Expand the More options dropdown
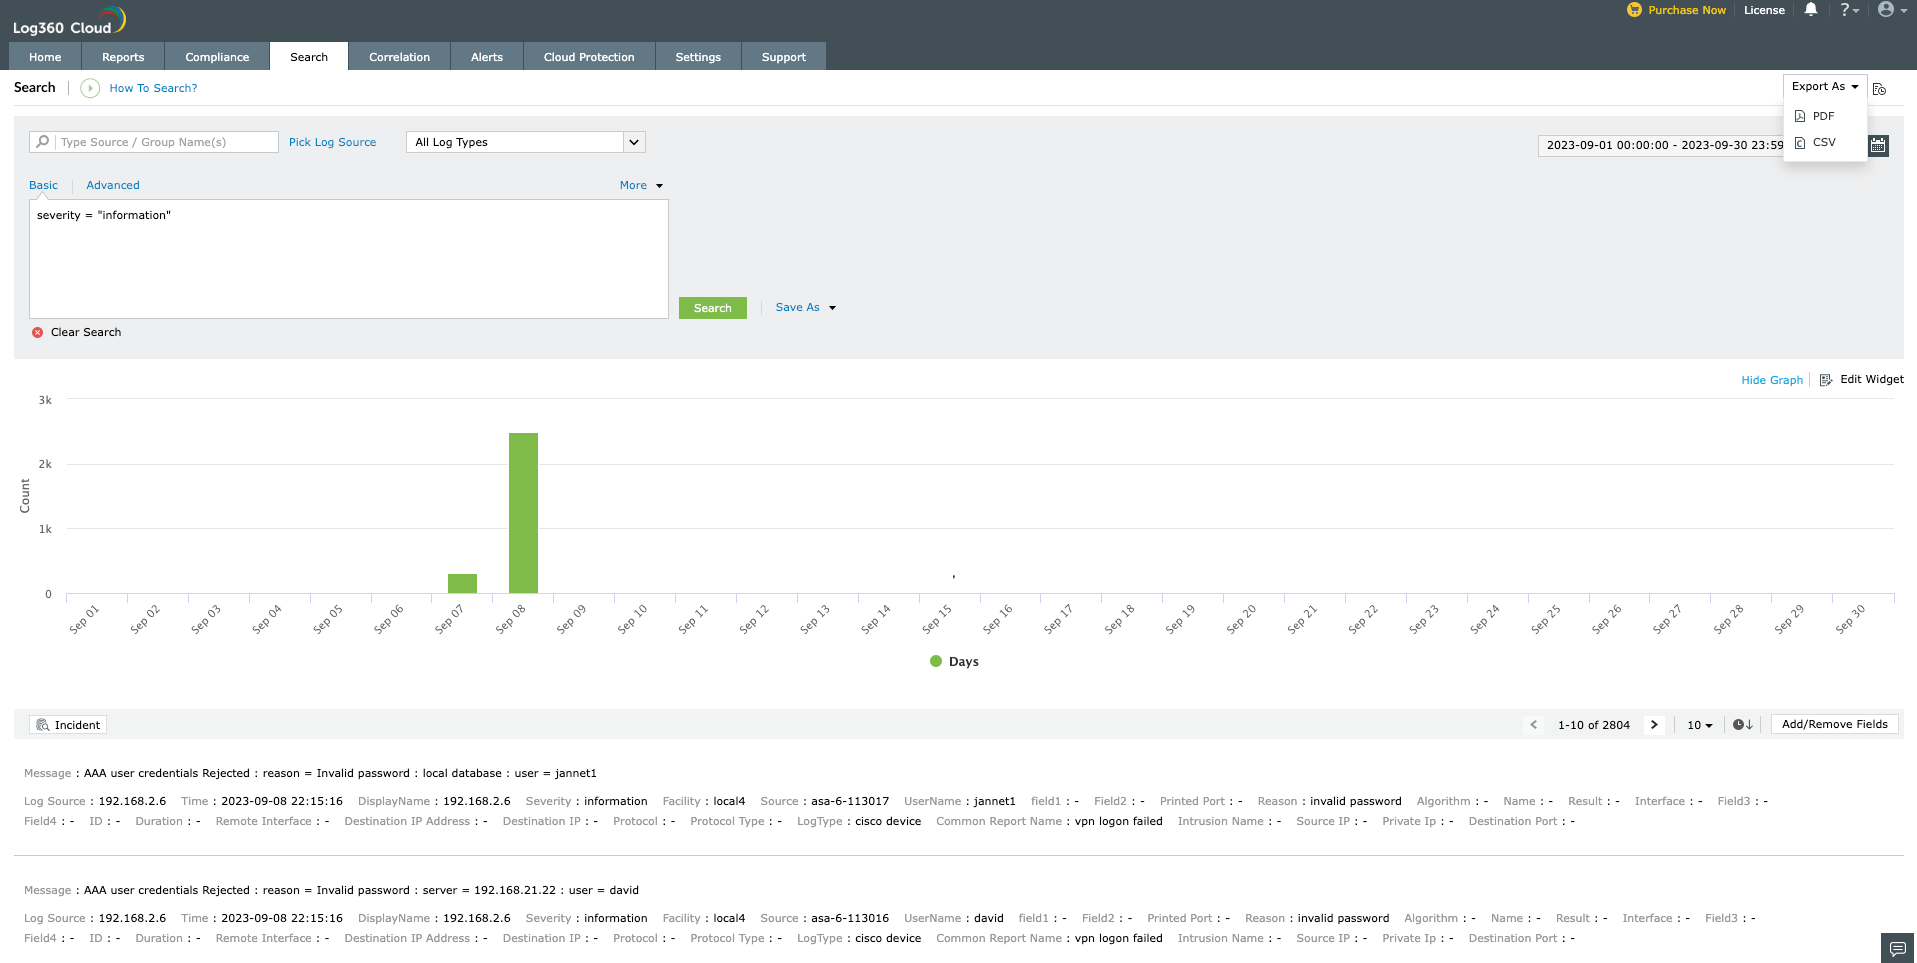This screenshot has width=1917, height=963. [641, 186]
